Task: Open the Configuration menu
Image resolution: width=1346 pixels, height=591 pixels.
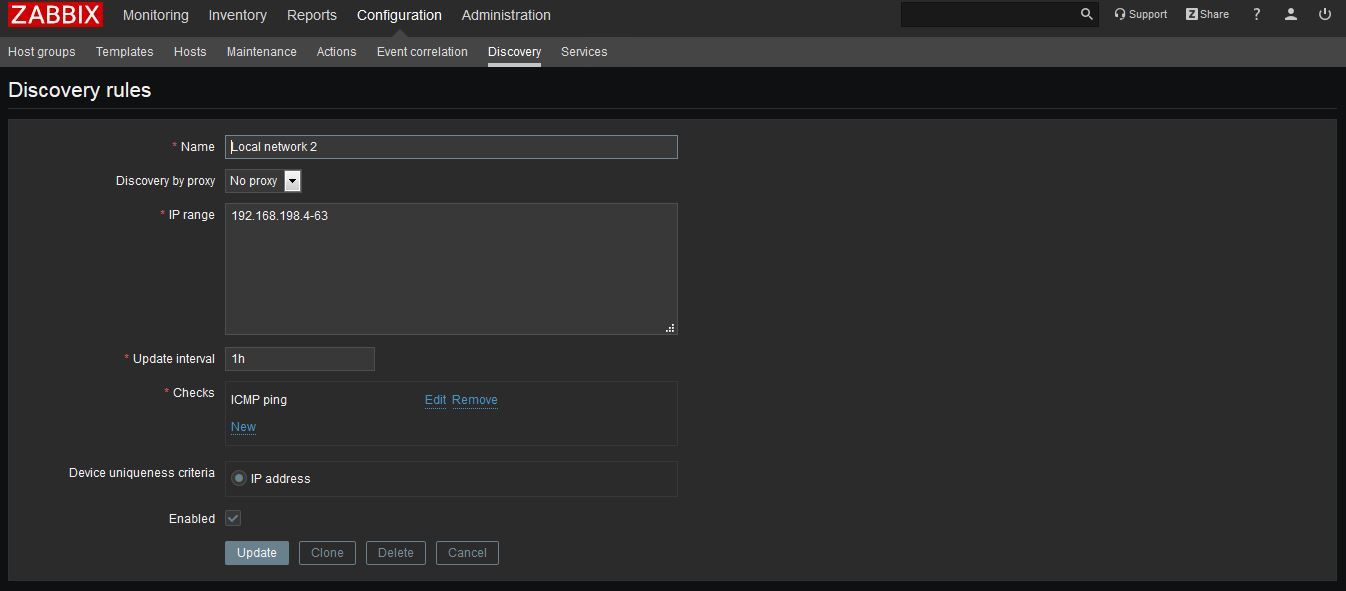Action: point(398,15)
